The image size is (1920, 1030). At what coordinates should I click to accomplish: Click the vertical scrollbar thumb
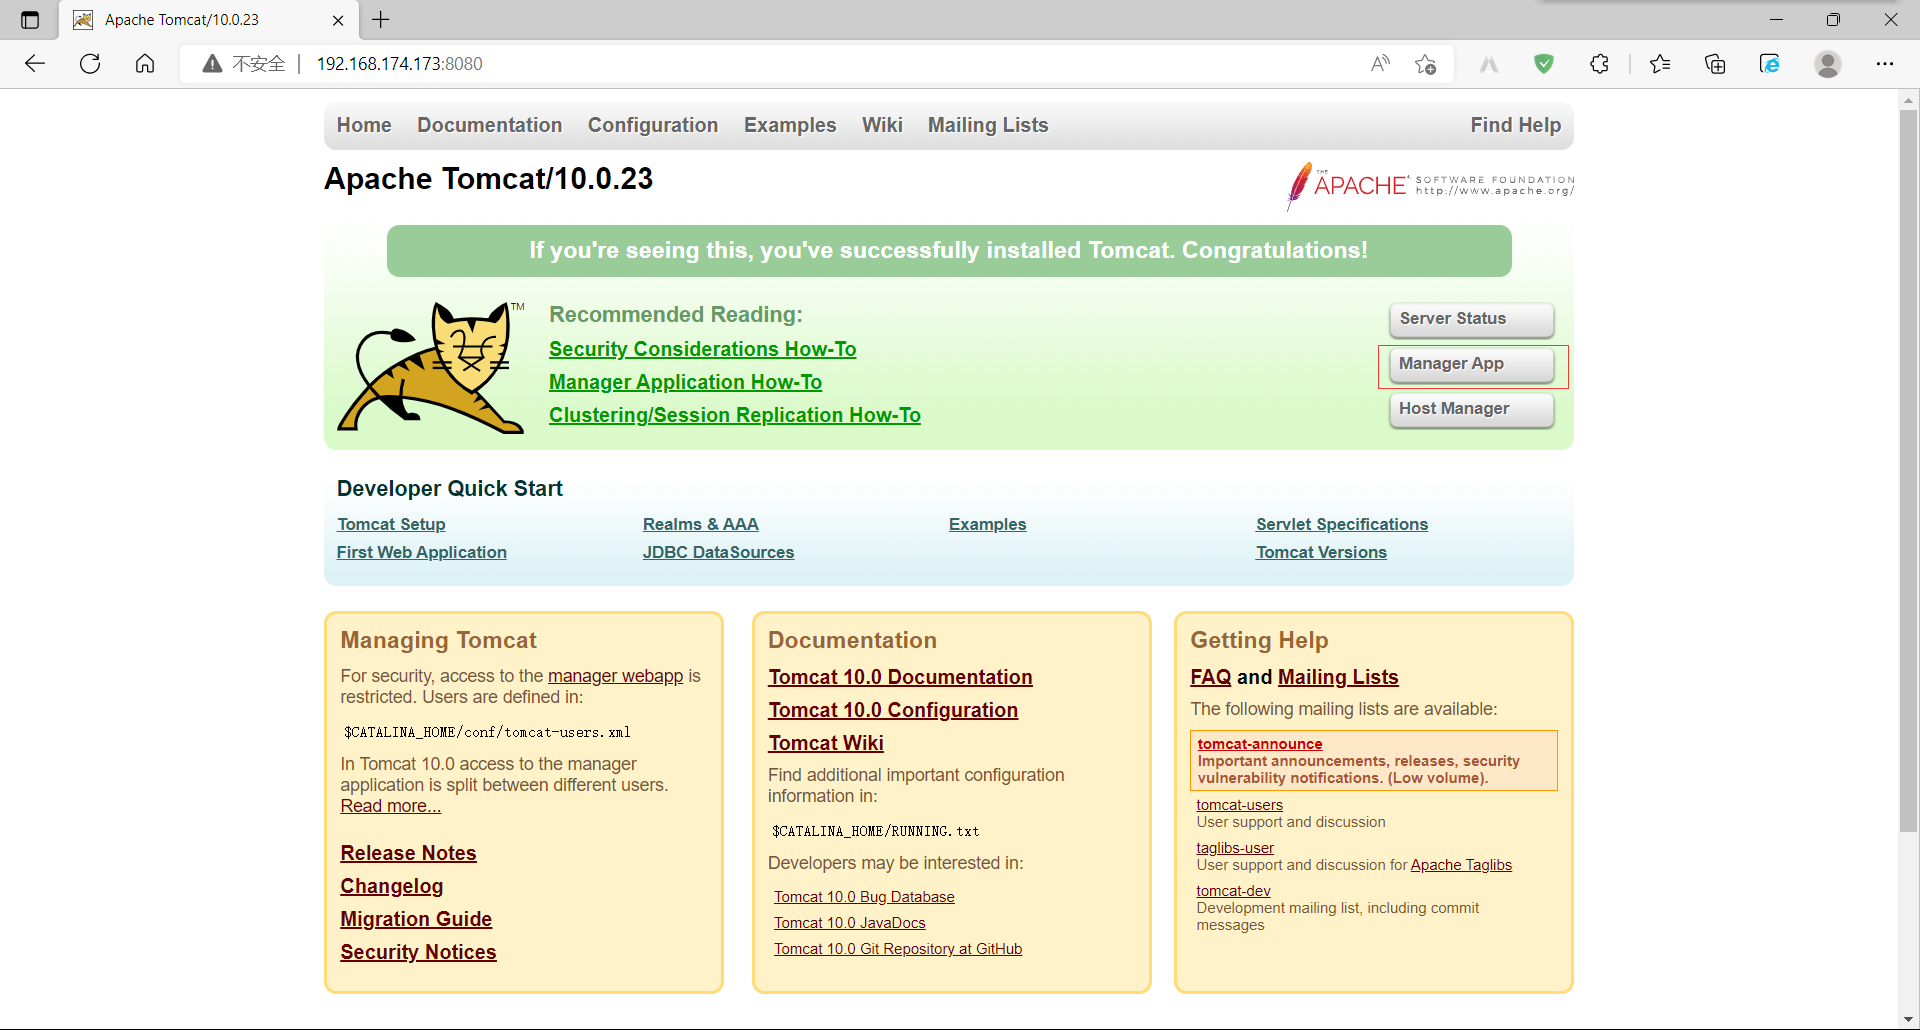[1908, 470]
